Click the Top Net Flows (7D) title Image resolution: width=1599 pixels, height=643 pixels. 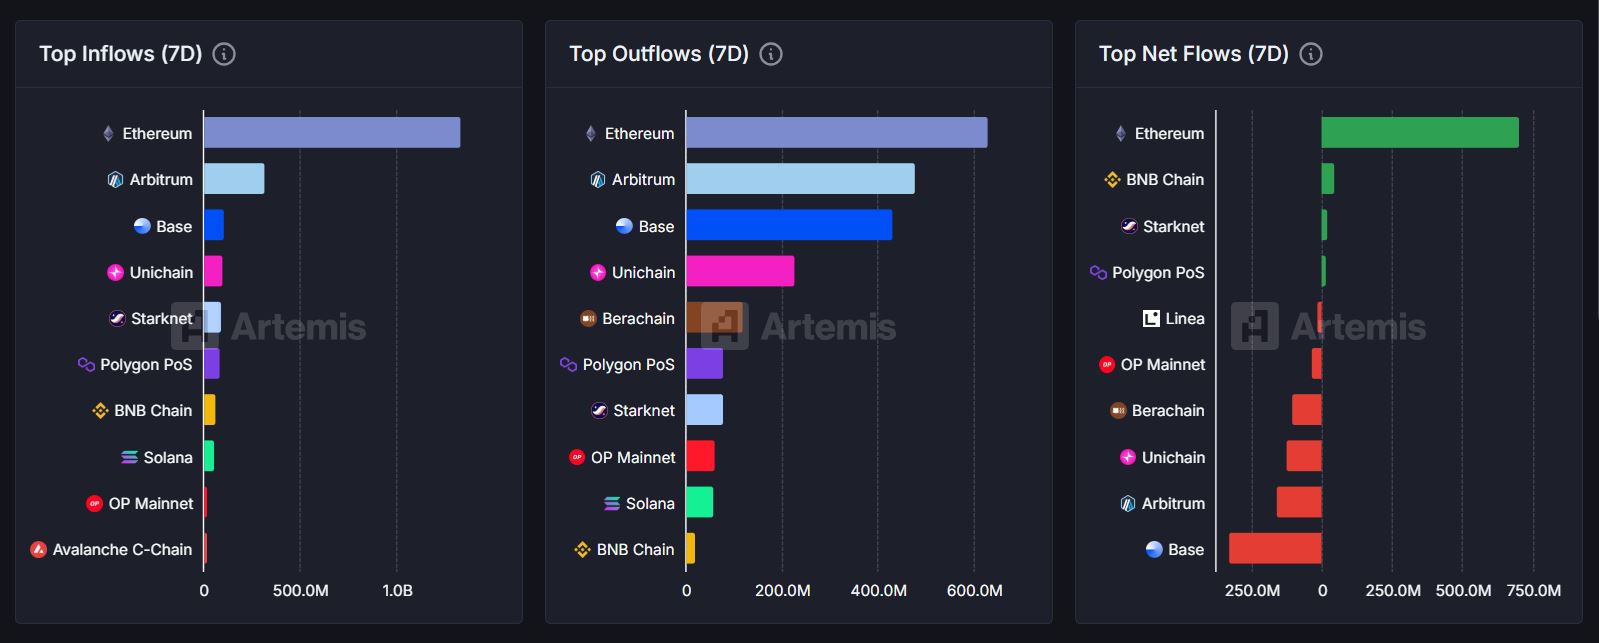pyautogui.click(x=1194, y=54)
